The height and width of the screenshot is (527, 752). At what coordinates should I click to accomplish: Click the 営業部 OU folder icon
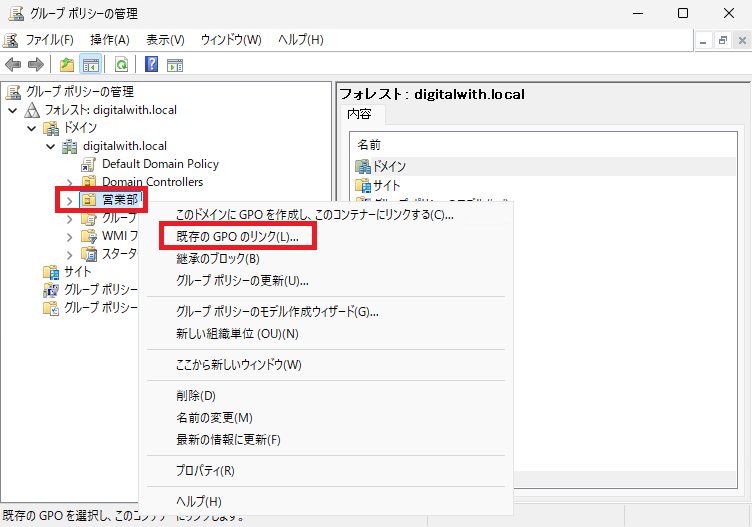(x=88, y=200)
